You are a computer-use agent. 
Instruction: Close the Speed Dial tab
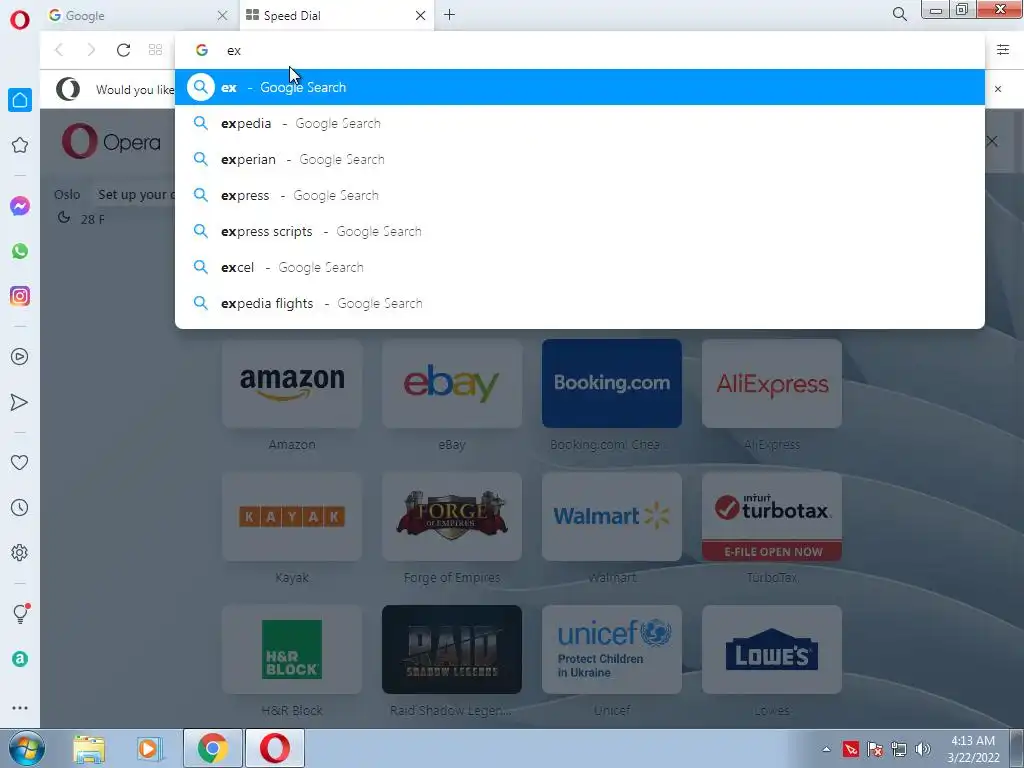(x=421, y=15)
